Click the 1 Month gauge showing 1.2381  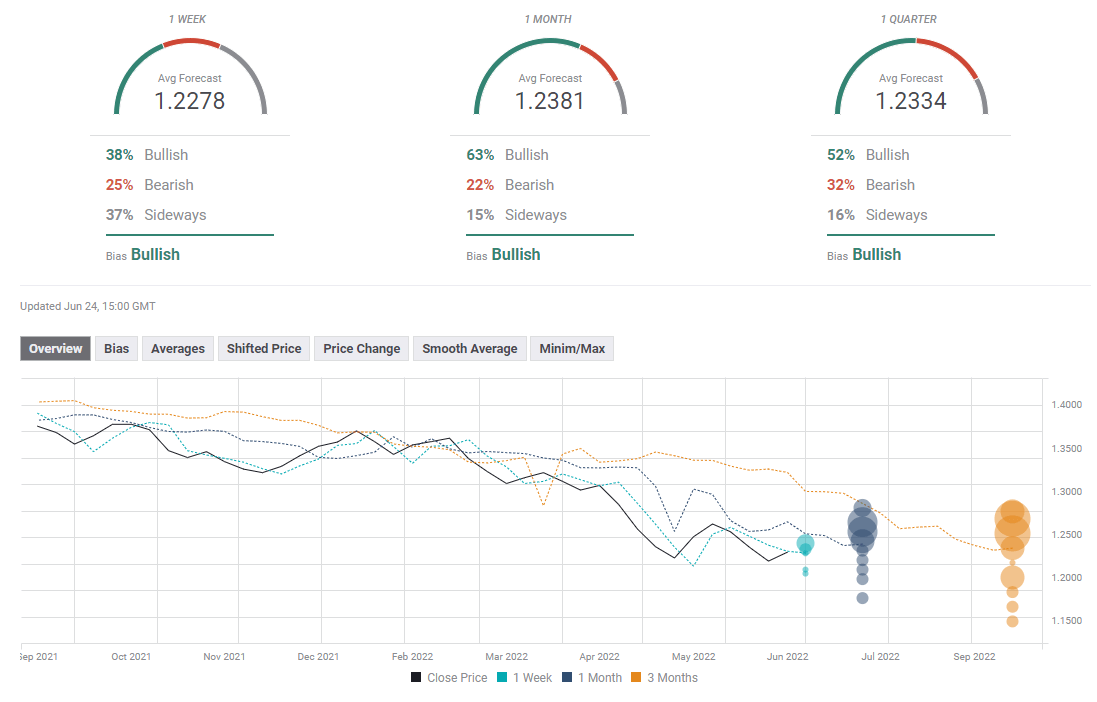[x=550, y=88]
